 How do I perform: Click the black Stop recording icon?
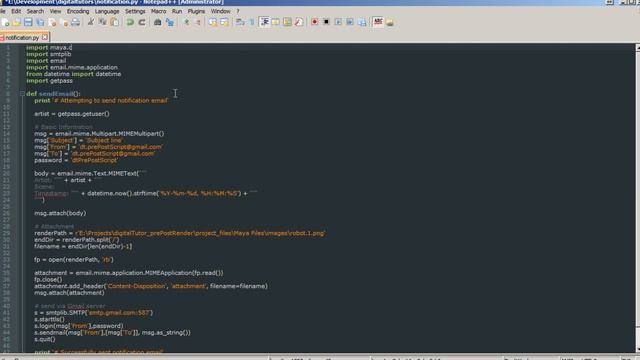326,22
